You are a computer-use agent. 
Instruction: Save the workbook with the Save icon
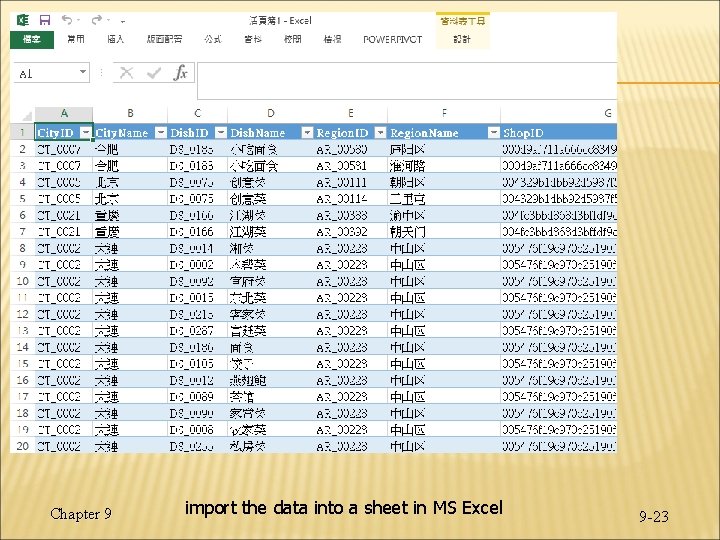45,20
